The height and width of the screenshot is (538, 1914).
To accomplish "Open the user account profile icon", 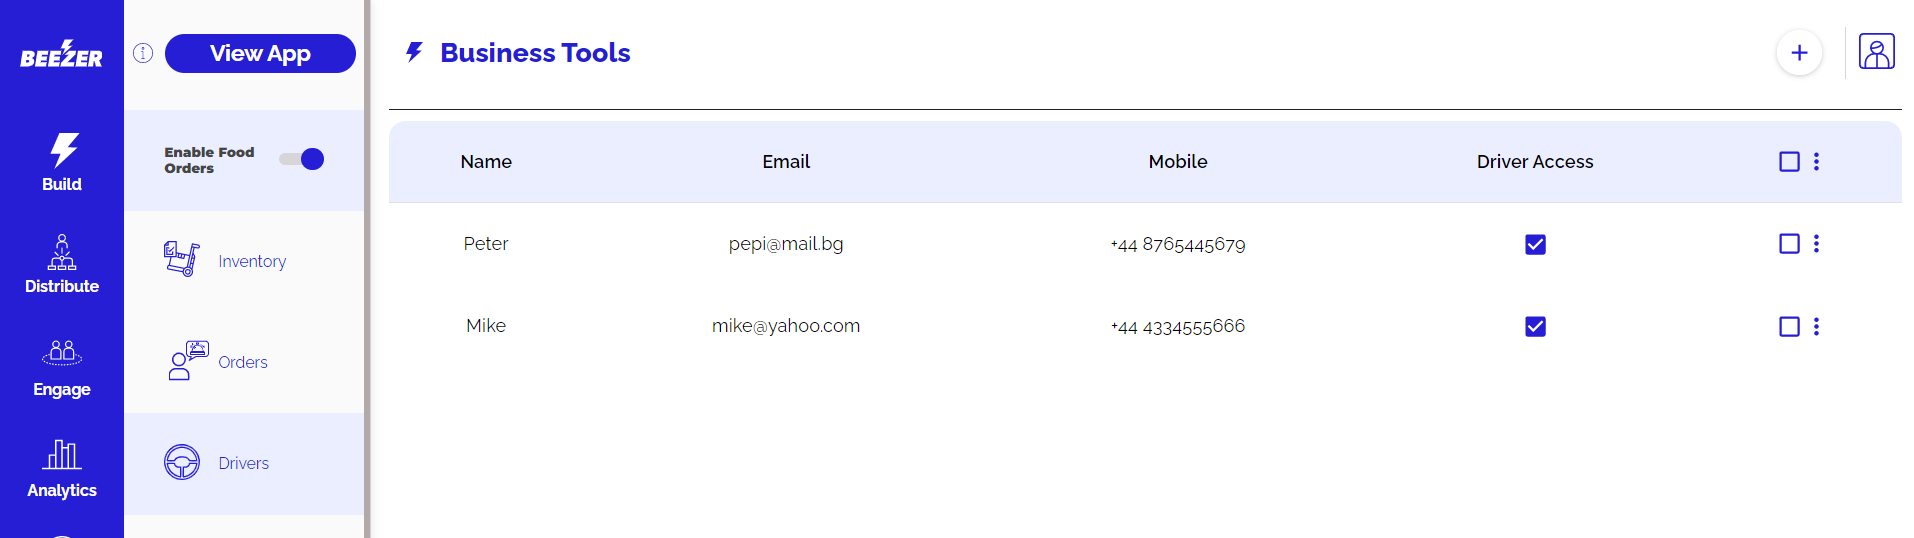I will tap(1876, 52).
